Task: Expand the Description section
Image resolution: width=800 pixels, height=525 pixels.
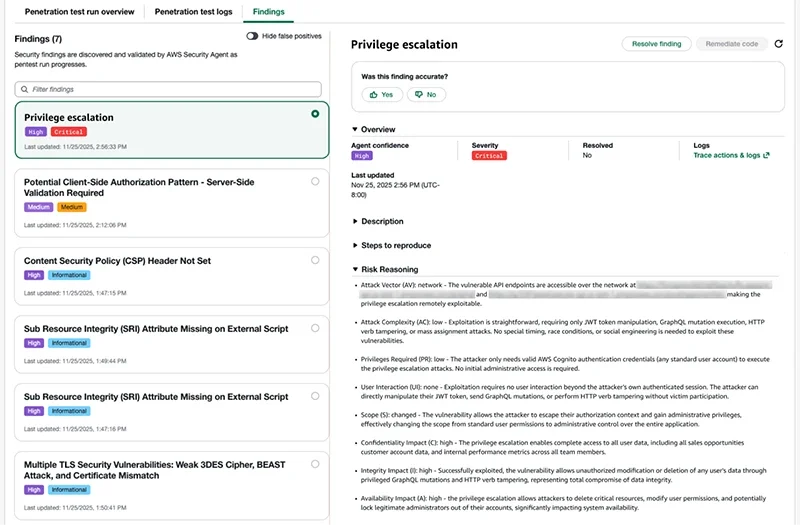Action: point(382,221)
